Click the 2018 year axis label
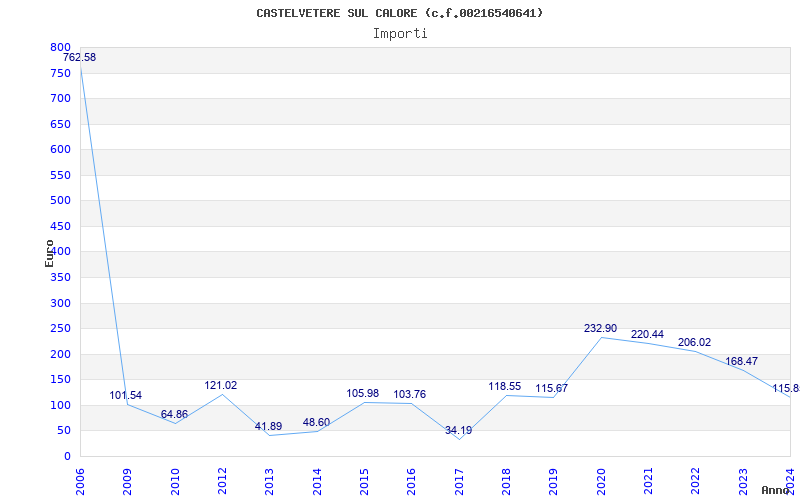 (506, 482)
